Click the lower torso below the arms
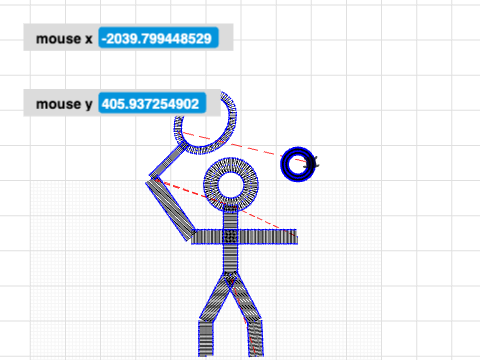480x360 pixels. click(230, 258)
